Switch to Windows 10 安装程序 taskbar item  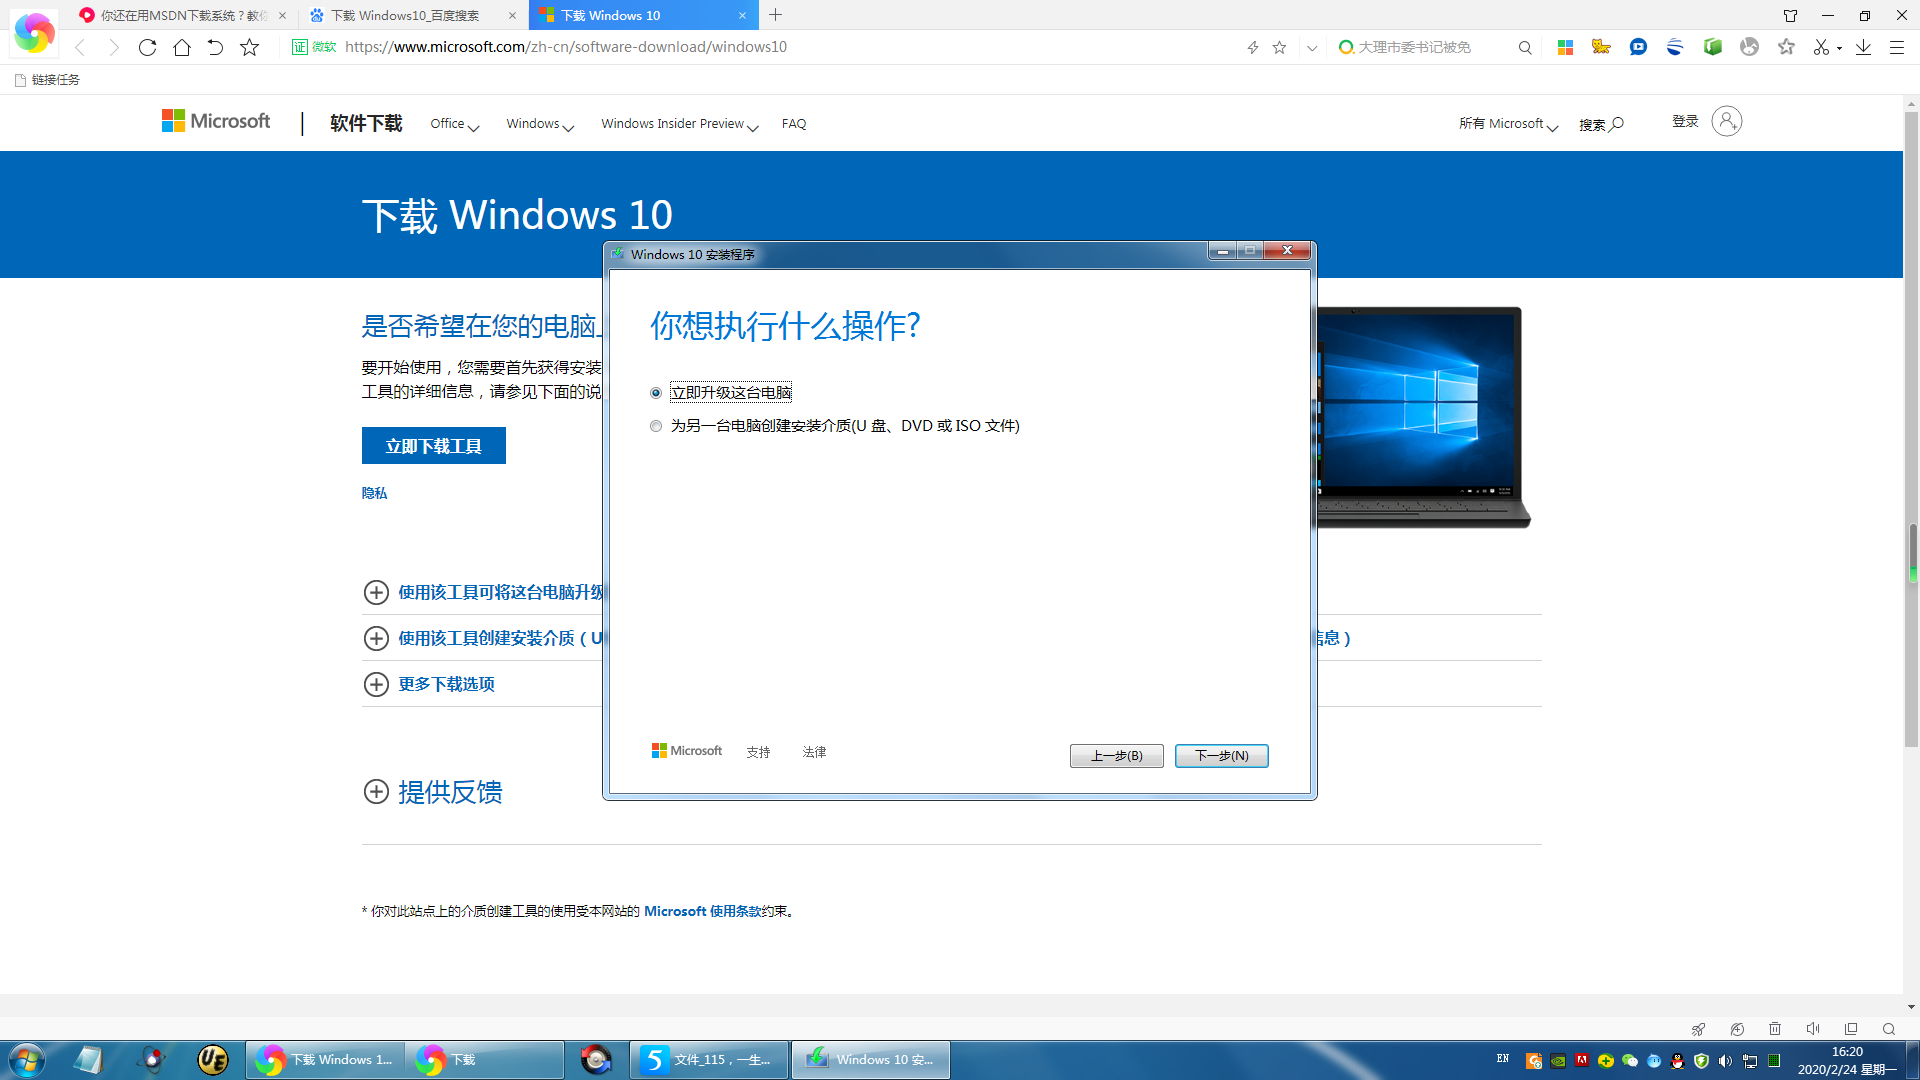(871, 1060)
